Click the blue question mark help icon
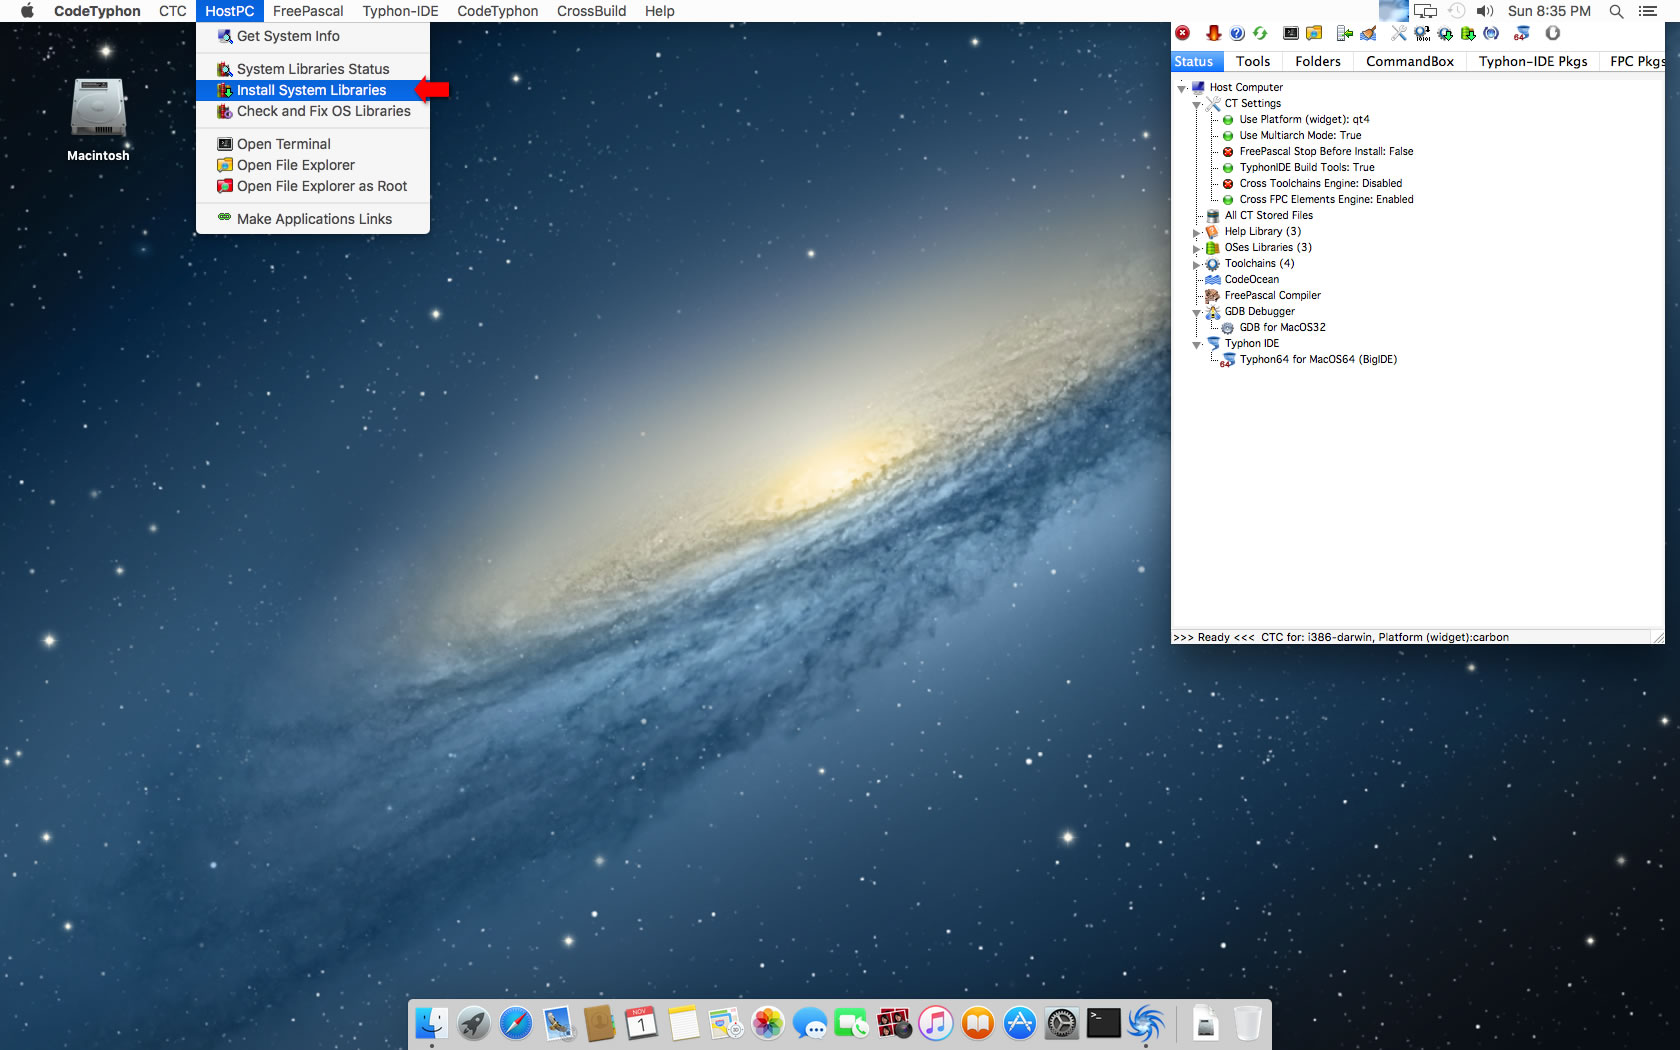The height and width of the screenshot is (1050, 1680). pos(1237,33)
